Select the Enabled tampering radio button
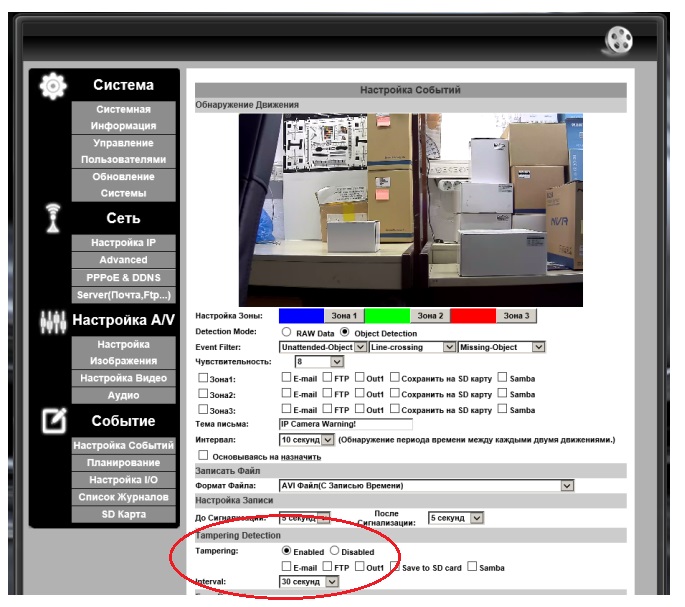685x607 pixels. tap(287, 551)
